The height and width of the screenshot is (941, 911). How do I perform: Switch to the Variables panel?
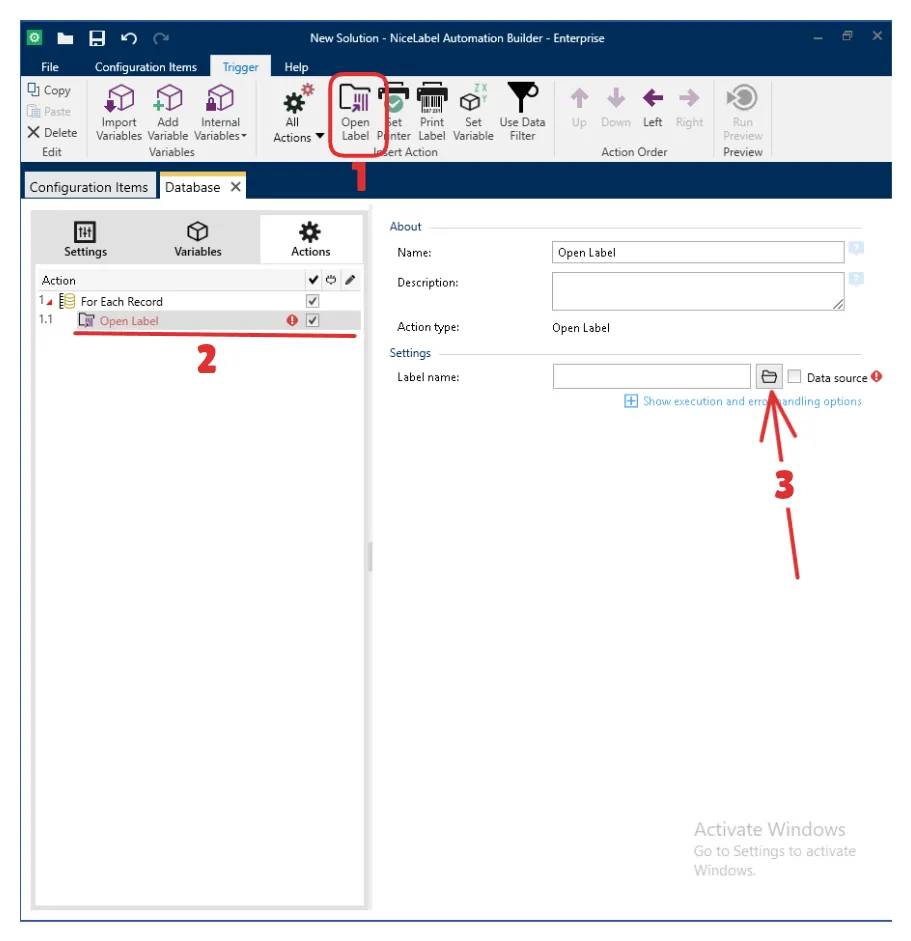tap(198, 239)
